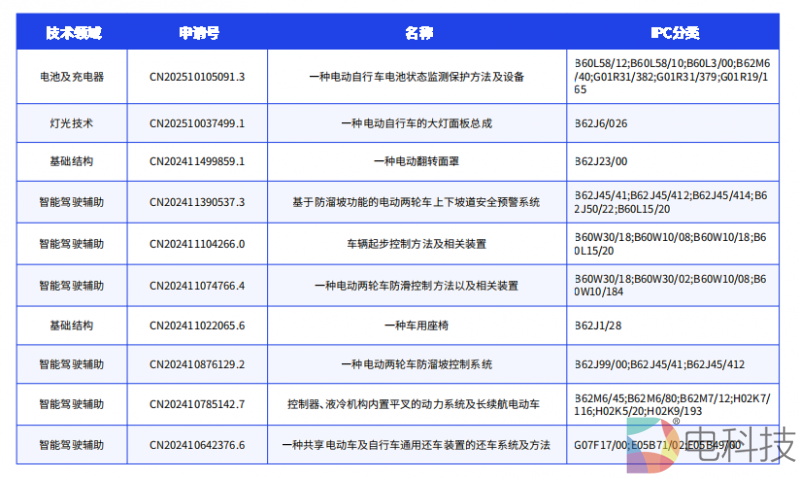The height and width of the screenshot is (480, 800).
Task: Select the 灯光技术 technology field cell
Action: coord(71,123)
